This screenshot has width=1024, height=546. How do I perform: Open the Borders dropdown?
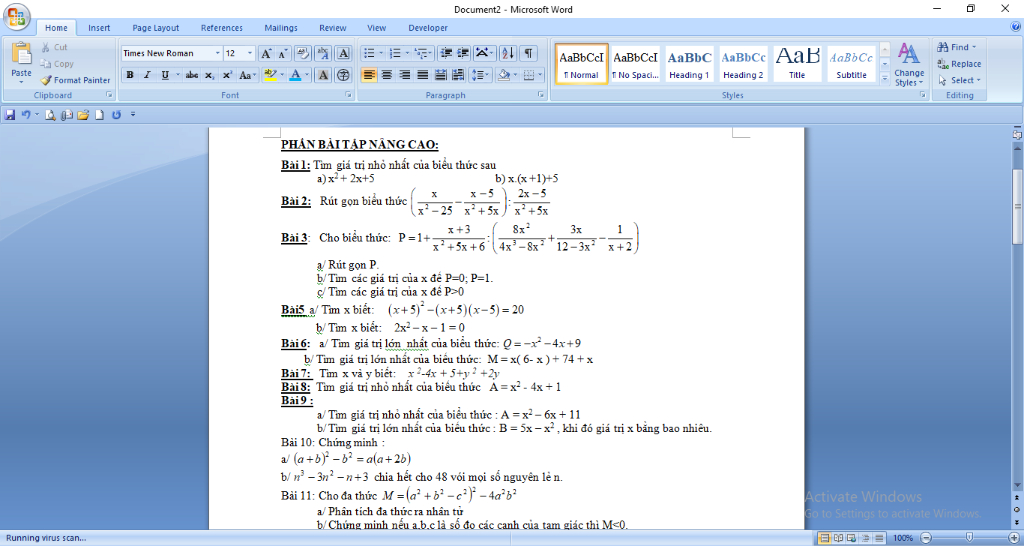point(540,75)
